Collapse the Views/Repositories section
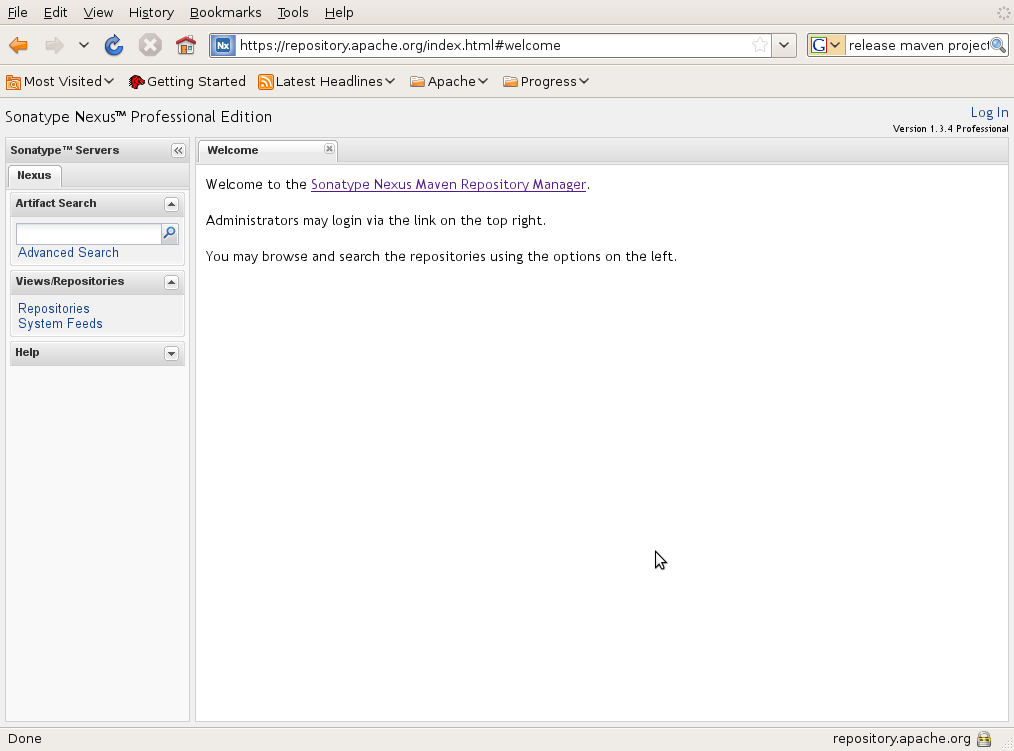The image size is (1014, 751). [x=171, y=282]
